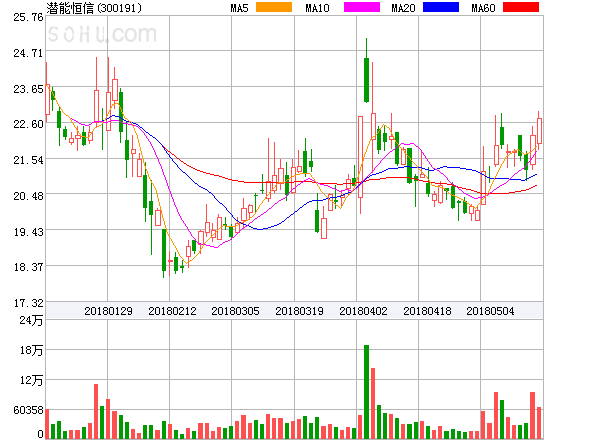Click the 20.48 price axis label
This screenshot has height=440, width=600.
pos(28,196)
